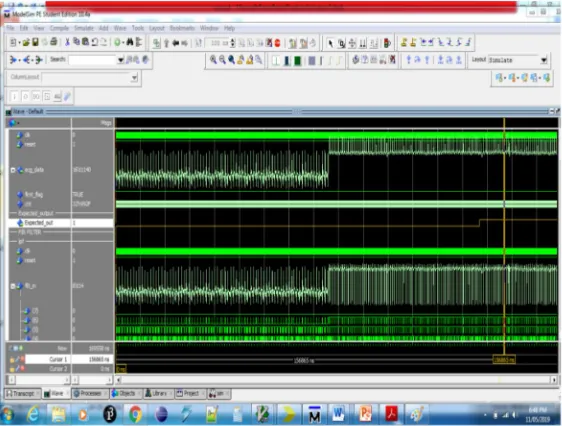This screenshot has height=426, width=562.
Task: Click the Undo toolbar icon
Action: (95, 42)
